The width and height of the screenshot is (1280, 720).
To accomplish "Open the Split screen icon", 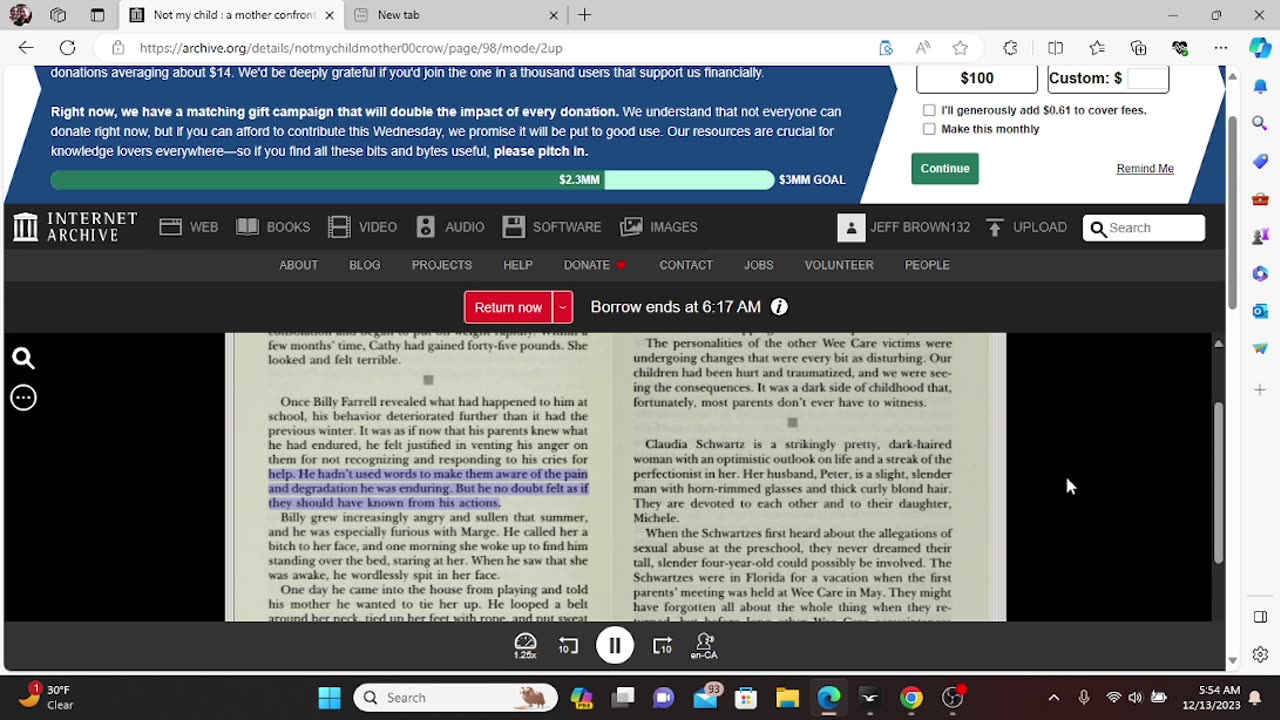I will 1055,48.
